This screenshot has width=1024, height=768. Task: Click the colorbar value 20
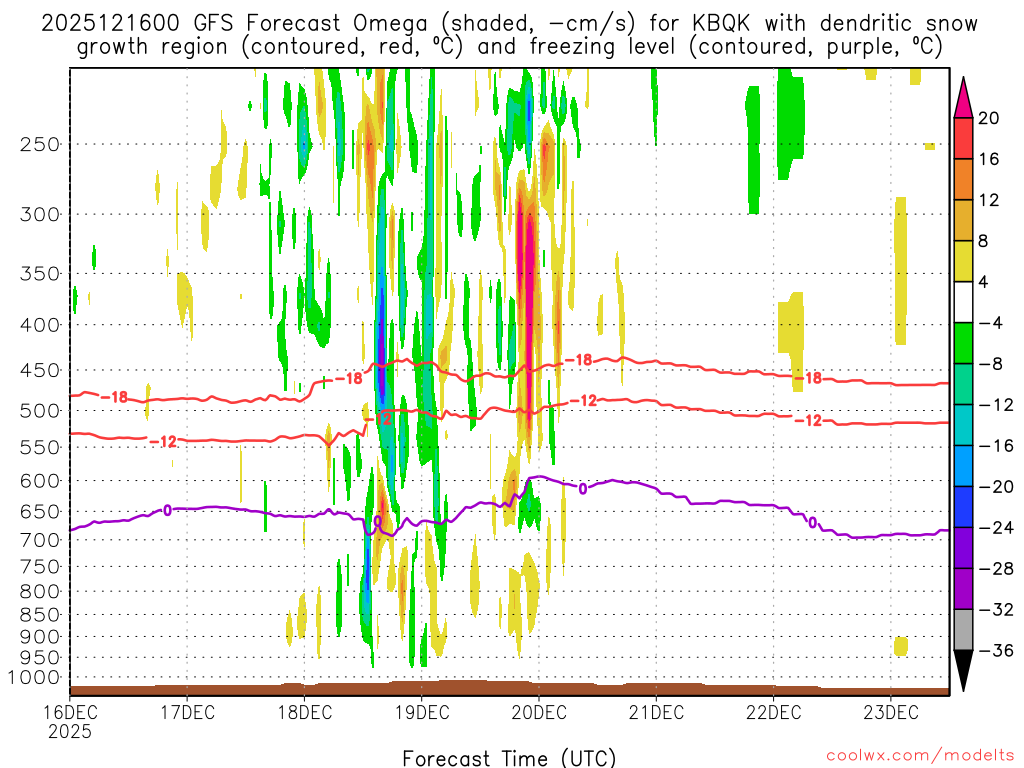989,118
